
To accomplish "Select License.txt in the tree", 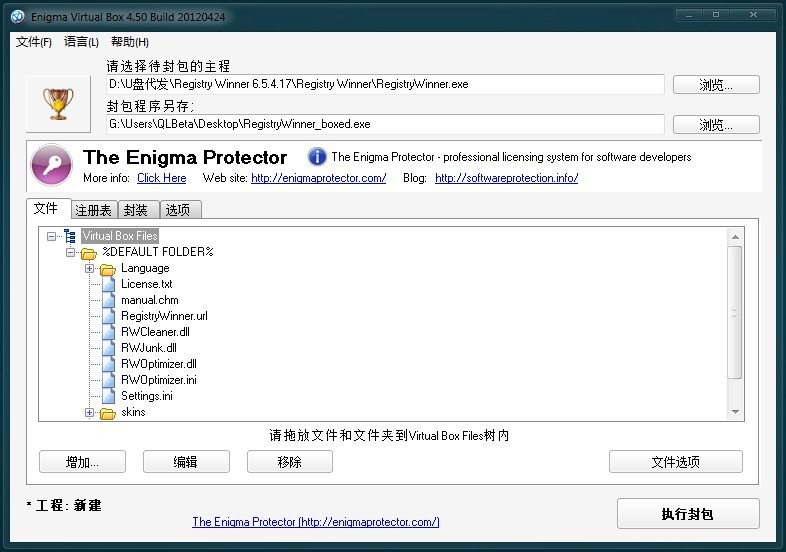I will click(147, 284).
